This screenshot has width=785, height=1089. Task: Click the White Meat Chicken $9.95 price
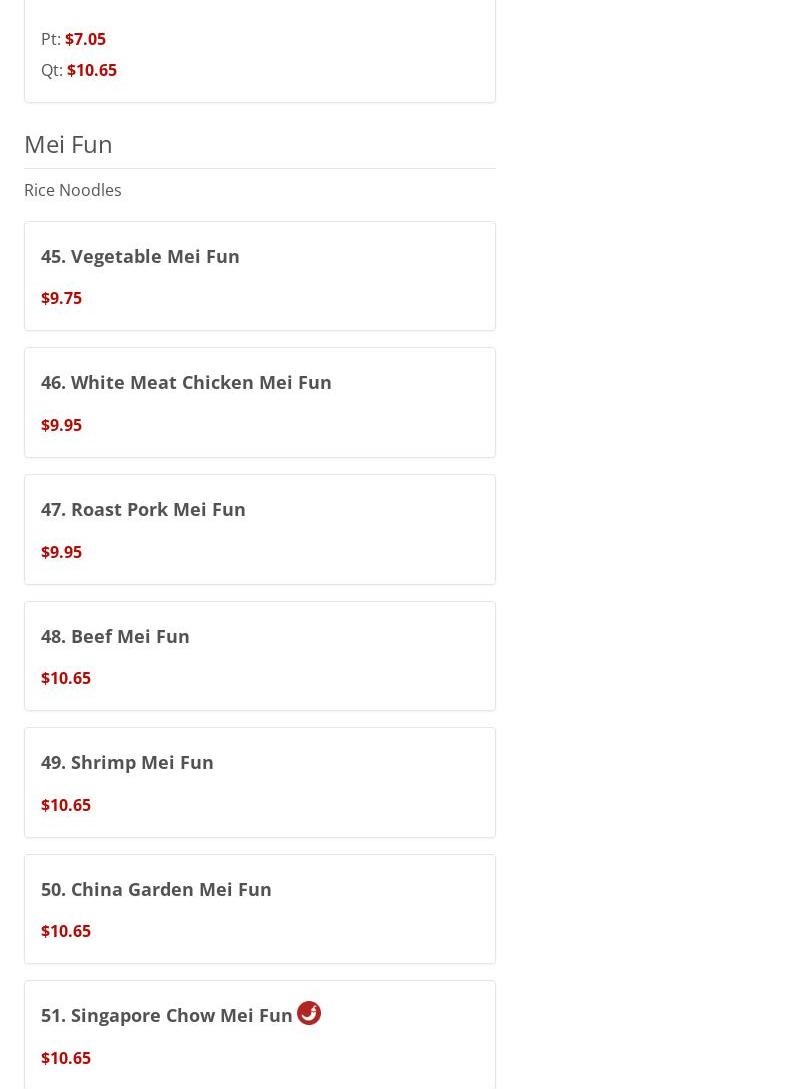point(61,425)
